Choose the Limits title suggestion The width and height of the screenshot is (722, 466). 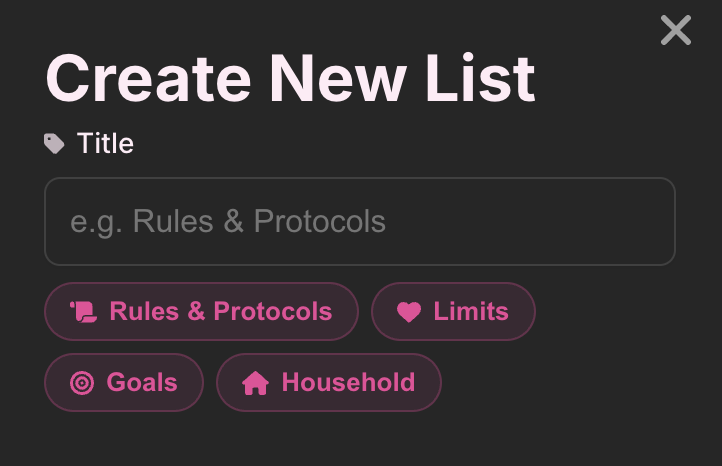tap(453, 312)
